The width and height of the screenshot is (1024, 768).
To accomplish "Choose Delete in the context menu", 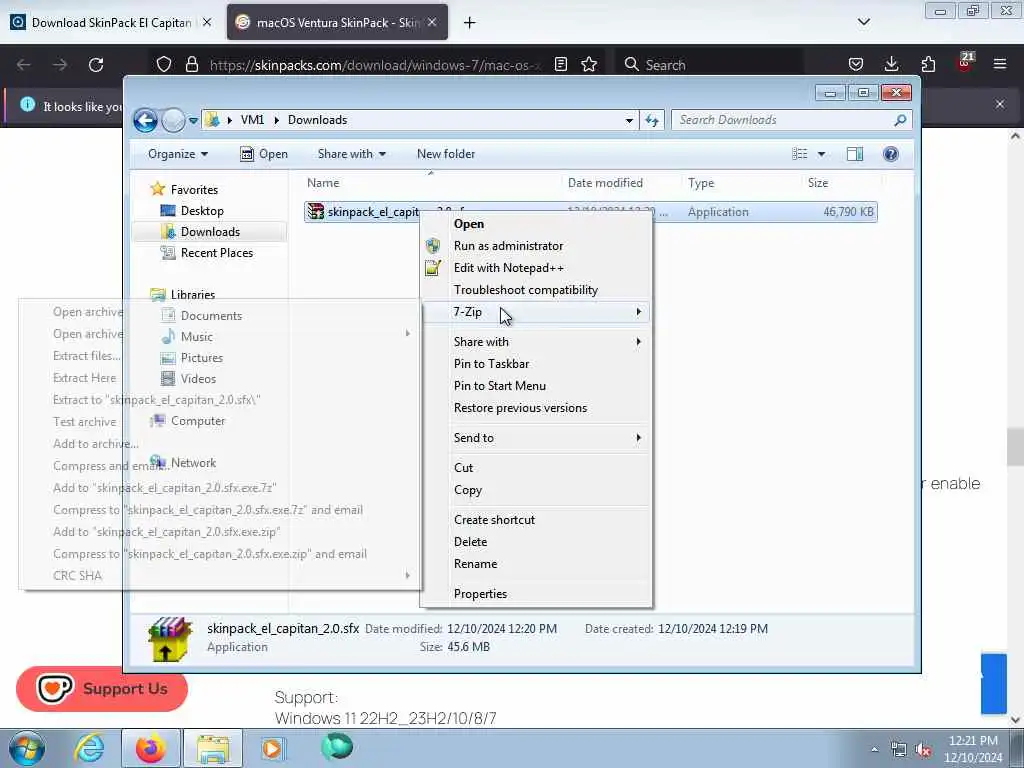I will coord(536,542).
